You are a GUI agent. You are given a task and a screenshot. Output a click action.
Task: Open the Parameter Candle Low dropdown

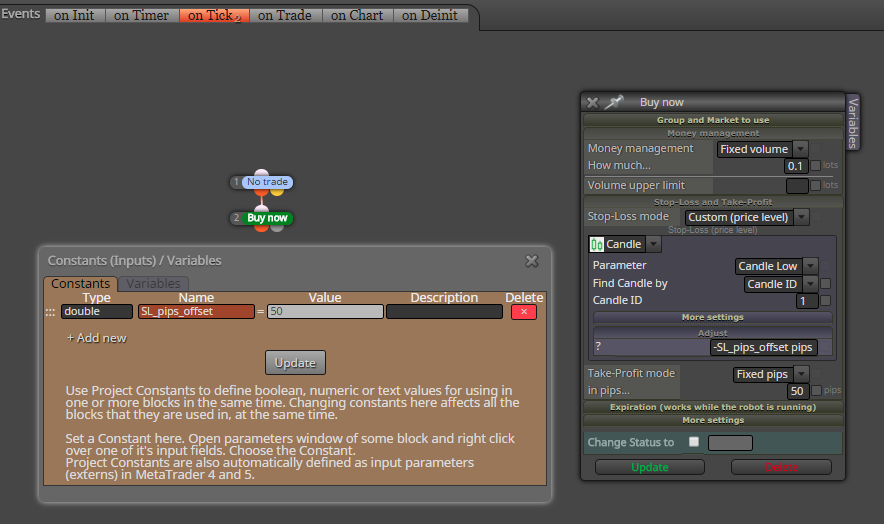click(x=810, y=266)
